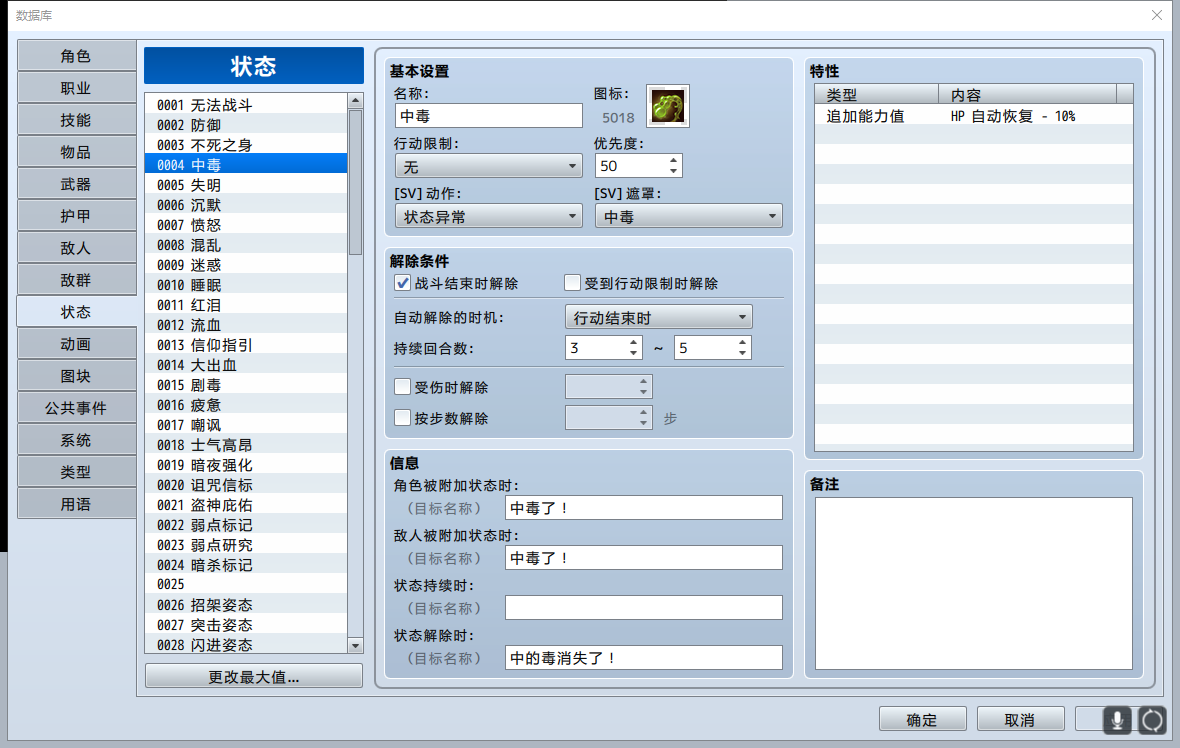Open the 自动解除的时机 dropdown
Viewport: 1180px width, 748px height.
point(658,318)
